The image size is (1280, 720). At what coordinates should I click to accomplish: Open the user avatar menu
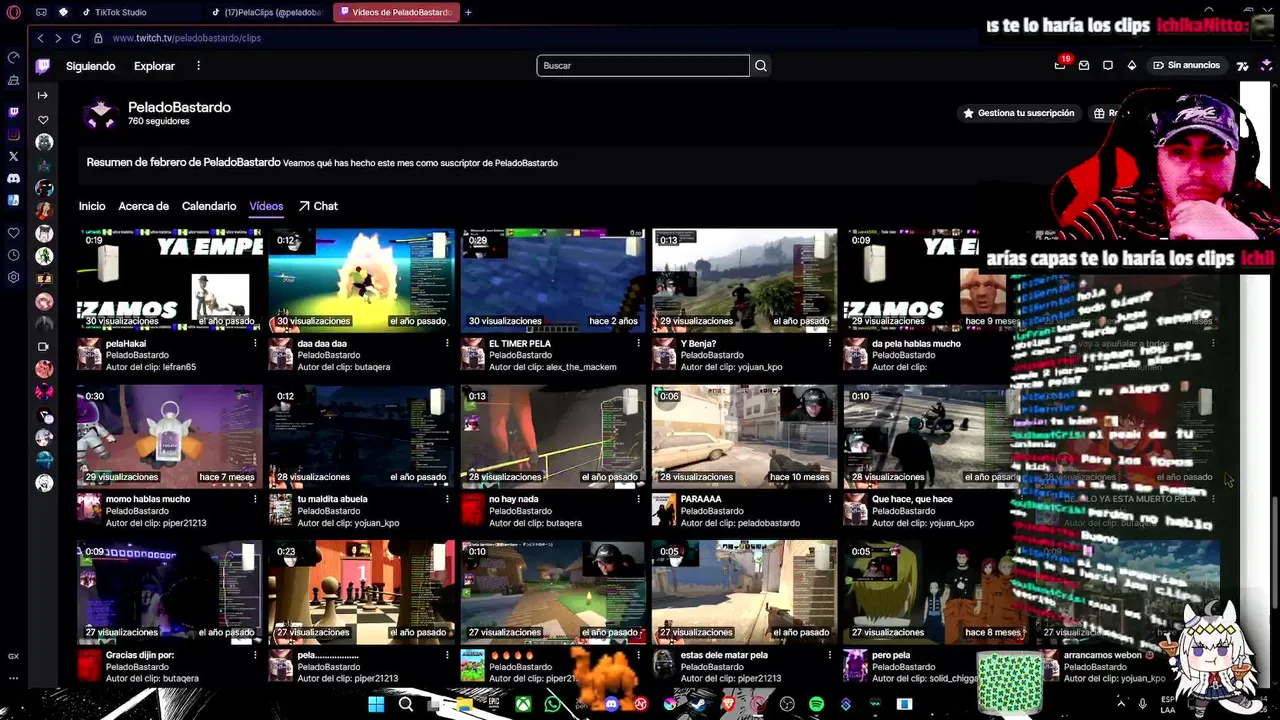[1266, 65]
